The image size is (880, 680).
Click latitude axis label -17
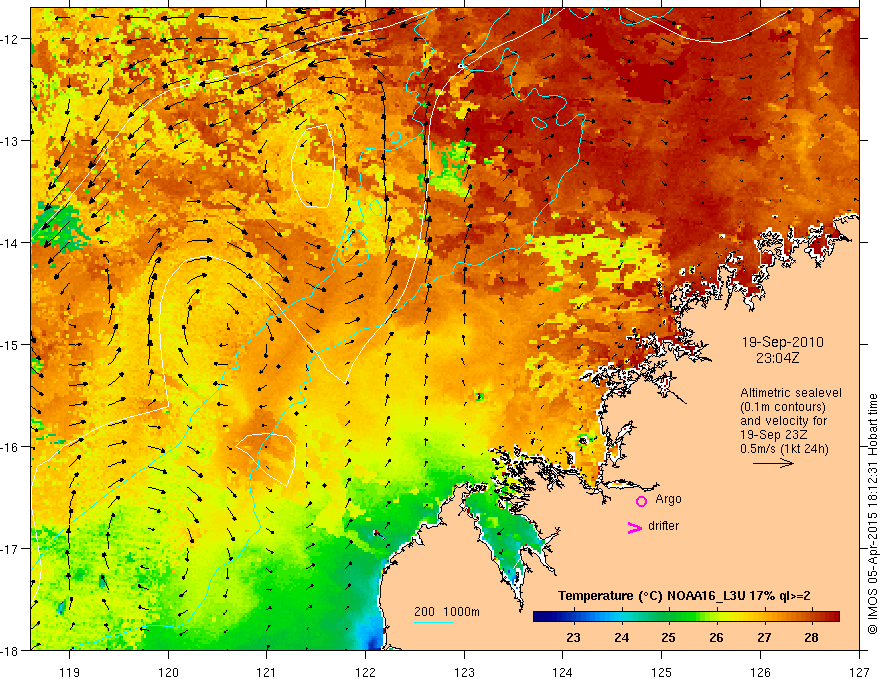[x=10, y=549]
